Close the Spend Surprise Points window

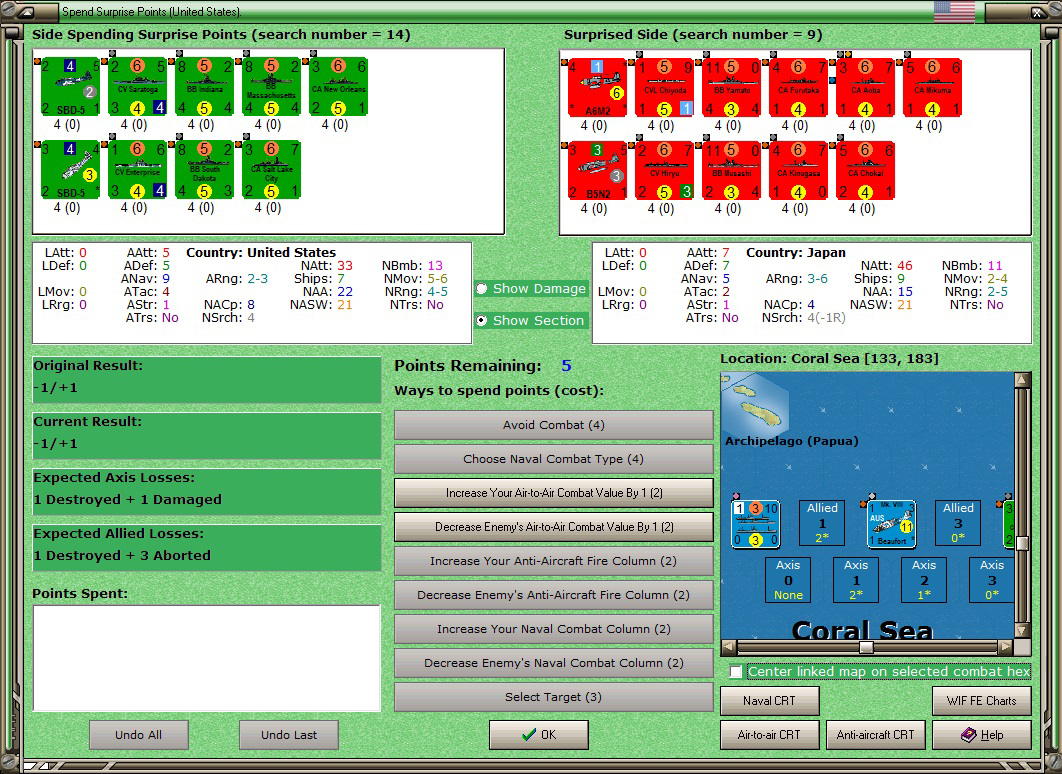1037,12
